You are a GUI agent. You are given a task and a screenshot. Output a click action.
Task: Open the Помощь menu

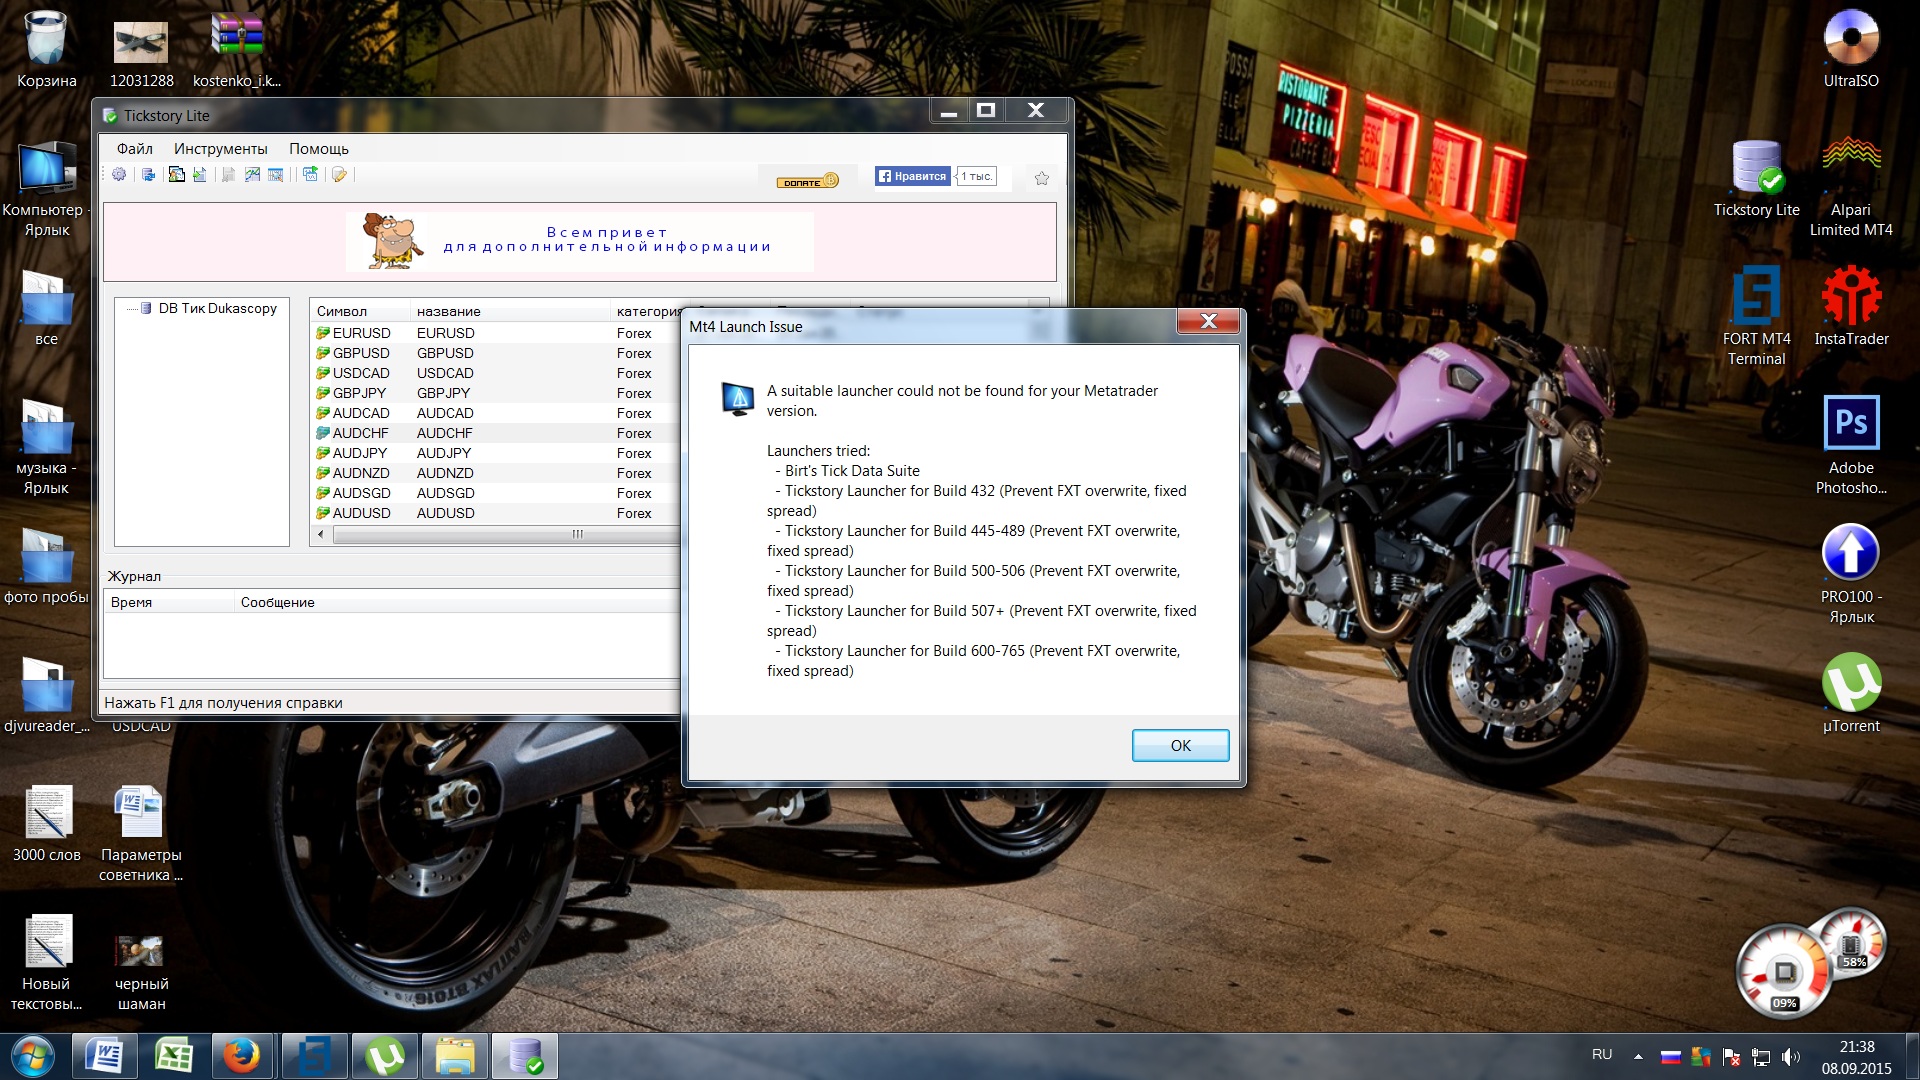click(318, 149)
